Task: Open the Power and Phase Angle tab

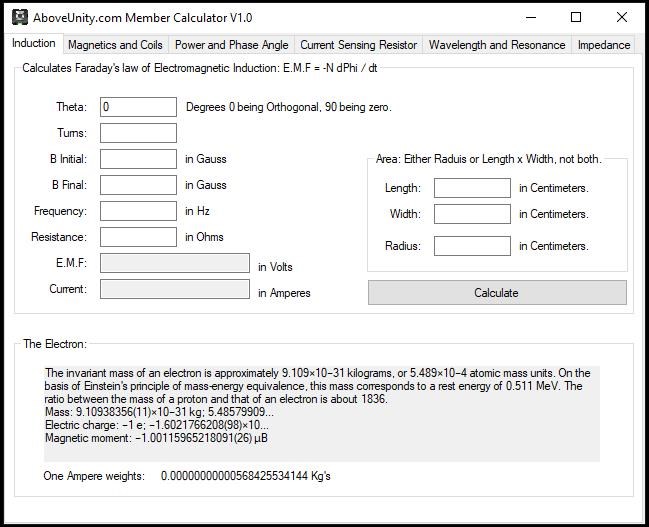Action: 231,45
